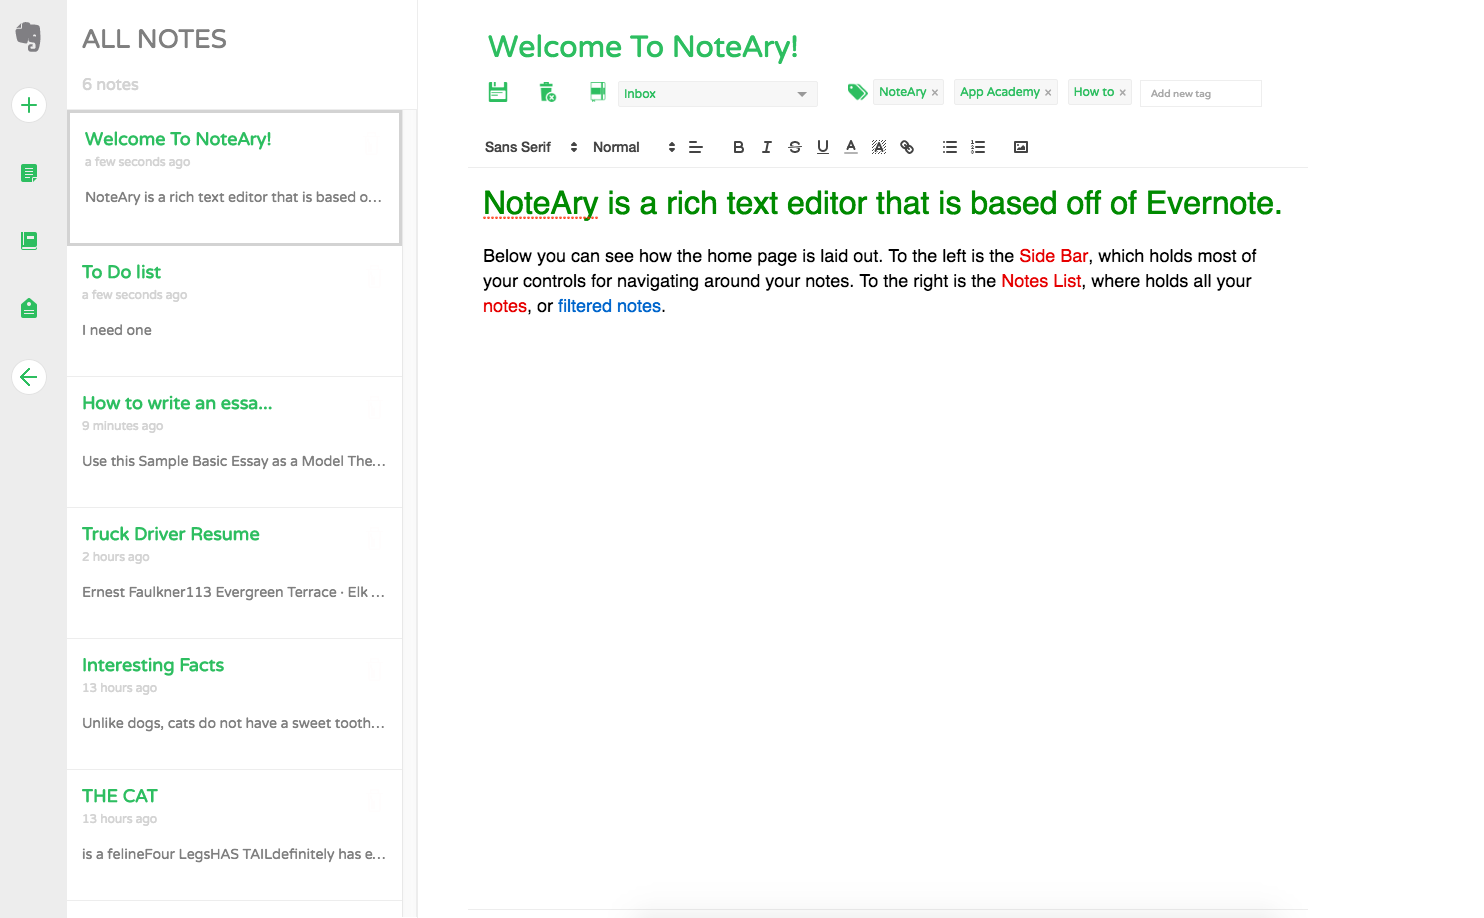Remove the NoteAry tag
1484x918 pixels.
point(935,93)
